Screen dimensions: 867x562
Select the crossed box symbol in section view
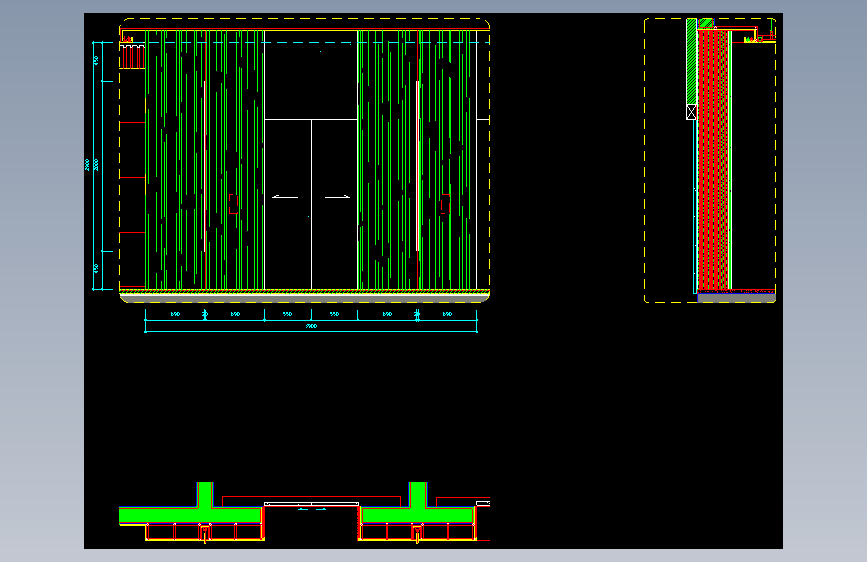pyautogui.click(x=691, y=112)
